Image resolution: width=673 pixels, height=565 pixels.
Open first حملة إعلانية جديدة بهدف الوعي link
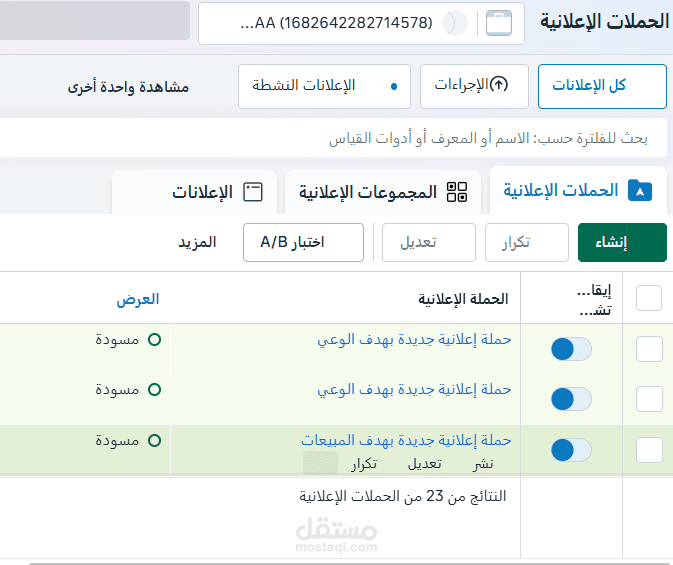[414, 340]
